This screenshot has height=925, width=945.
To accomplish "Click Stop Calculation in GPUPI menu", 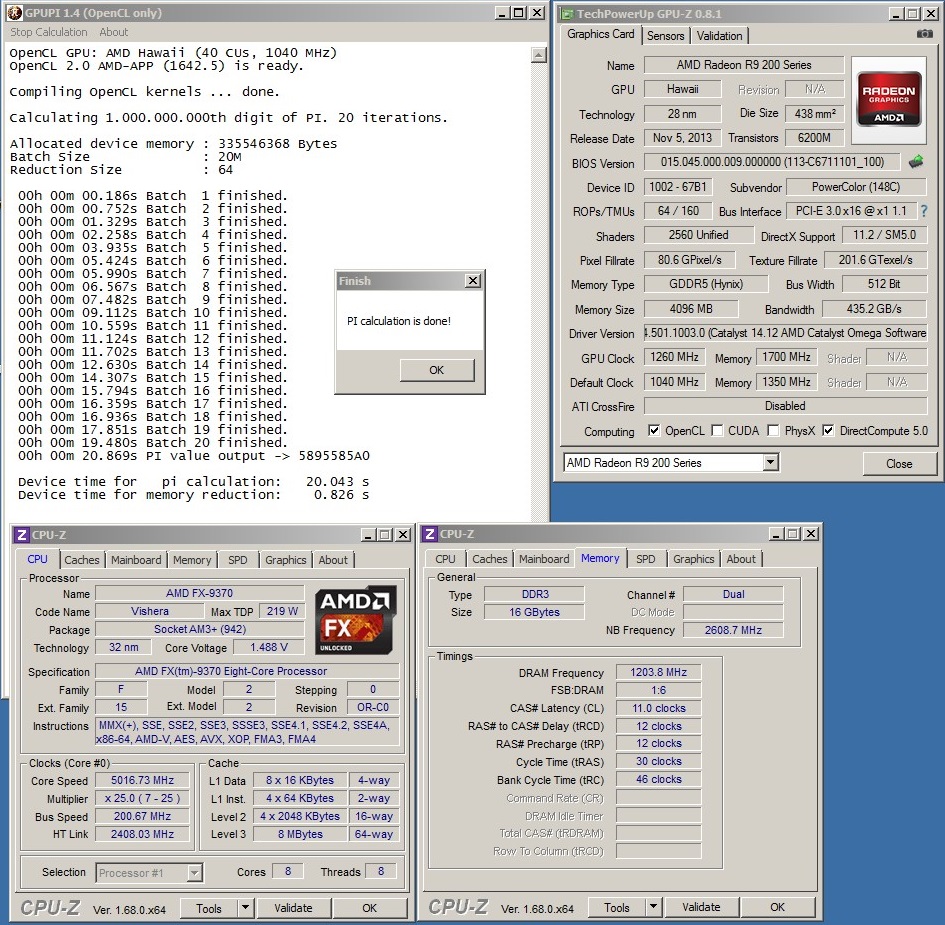I will 49,32.
